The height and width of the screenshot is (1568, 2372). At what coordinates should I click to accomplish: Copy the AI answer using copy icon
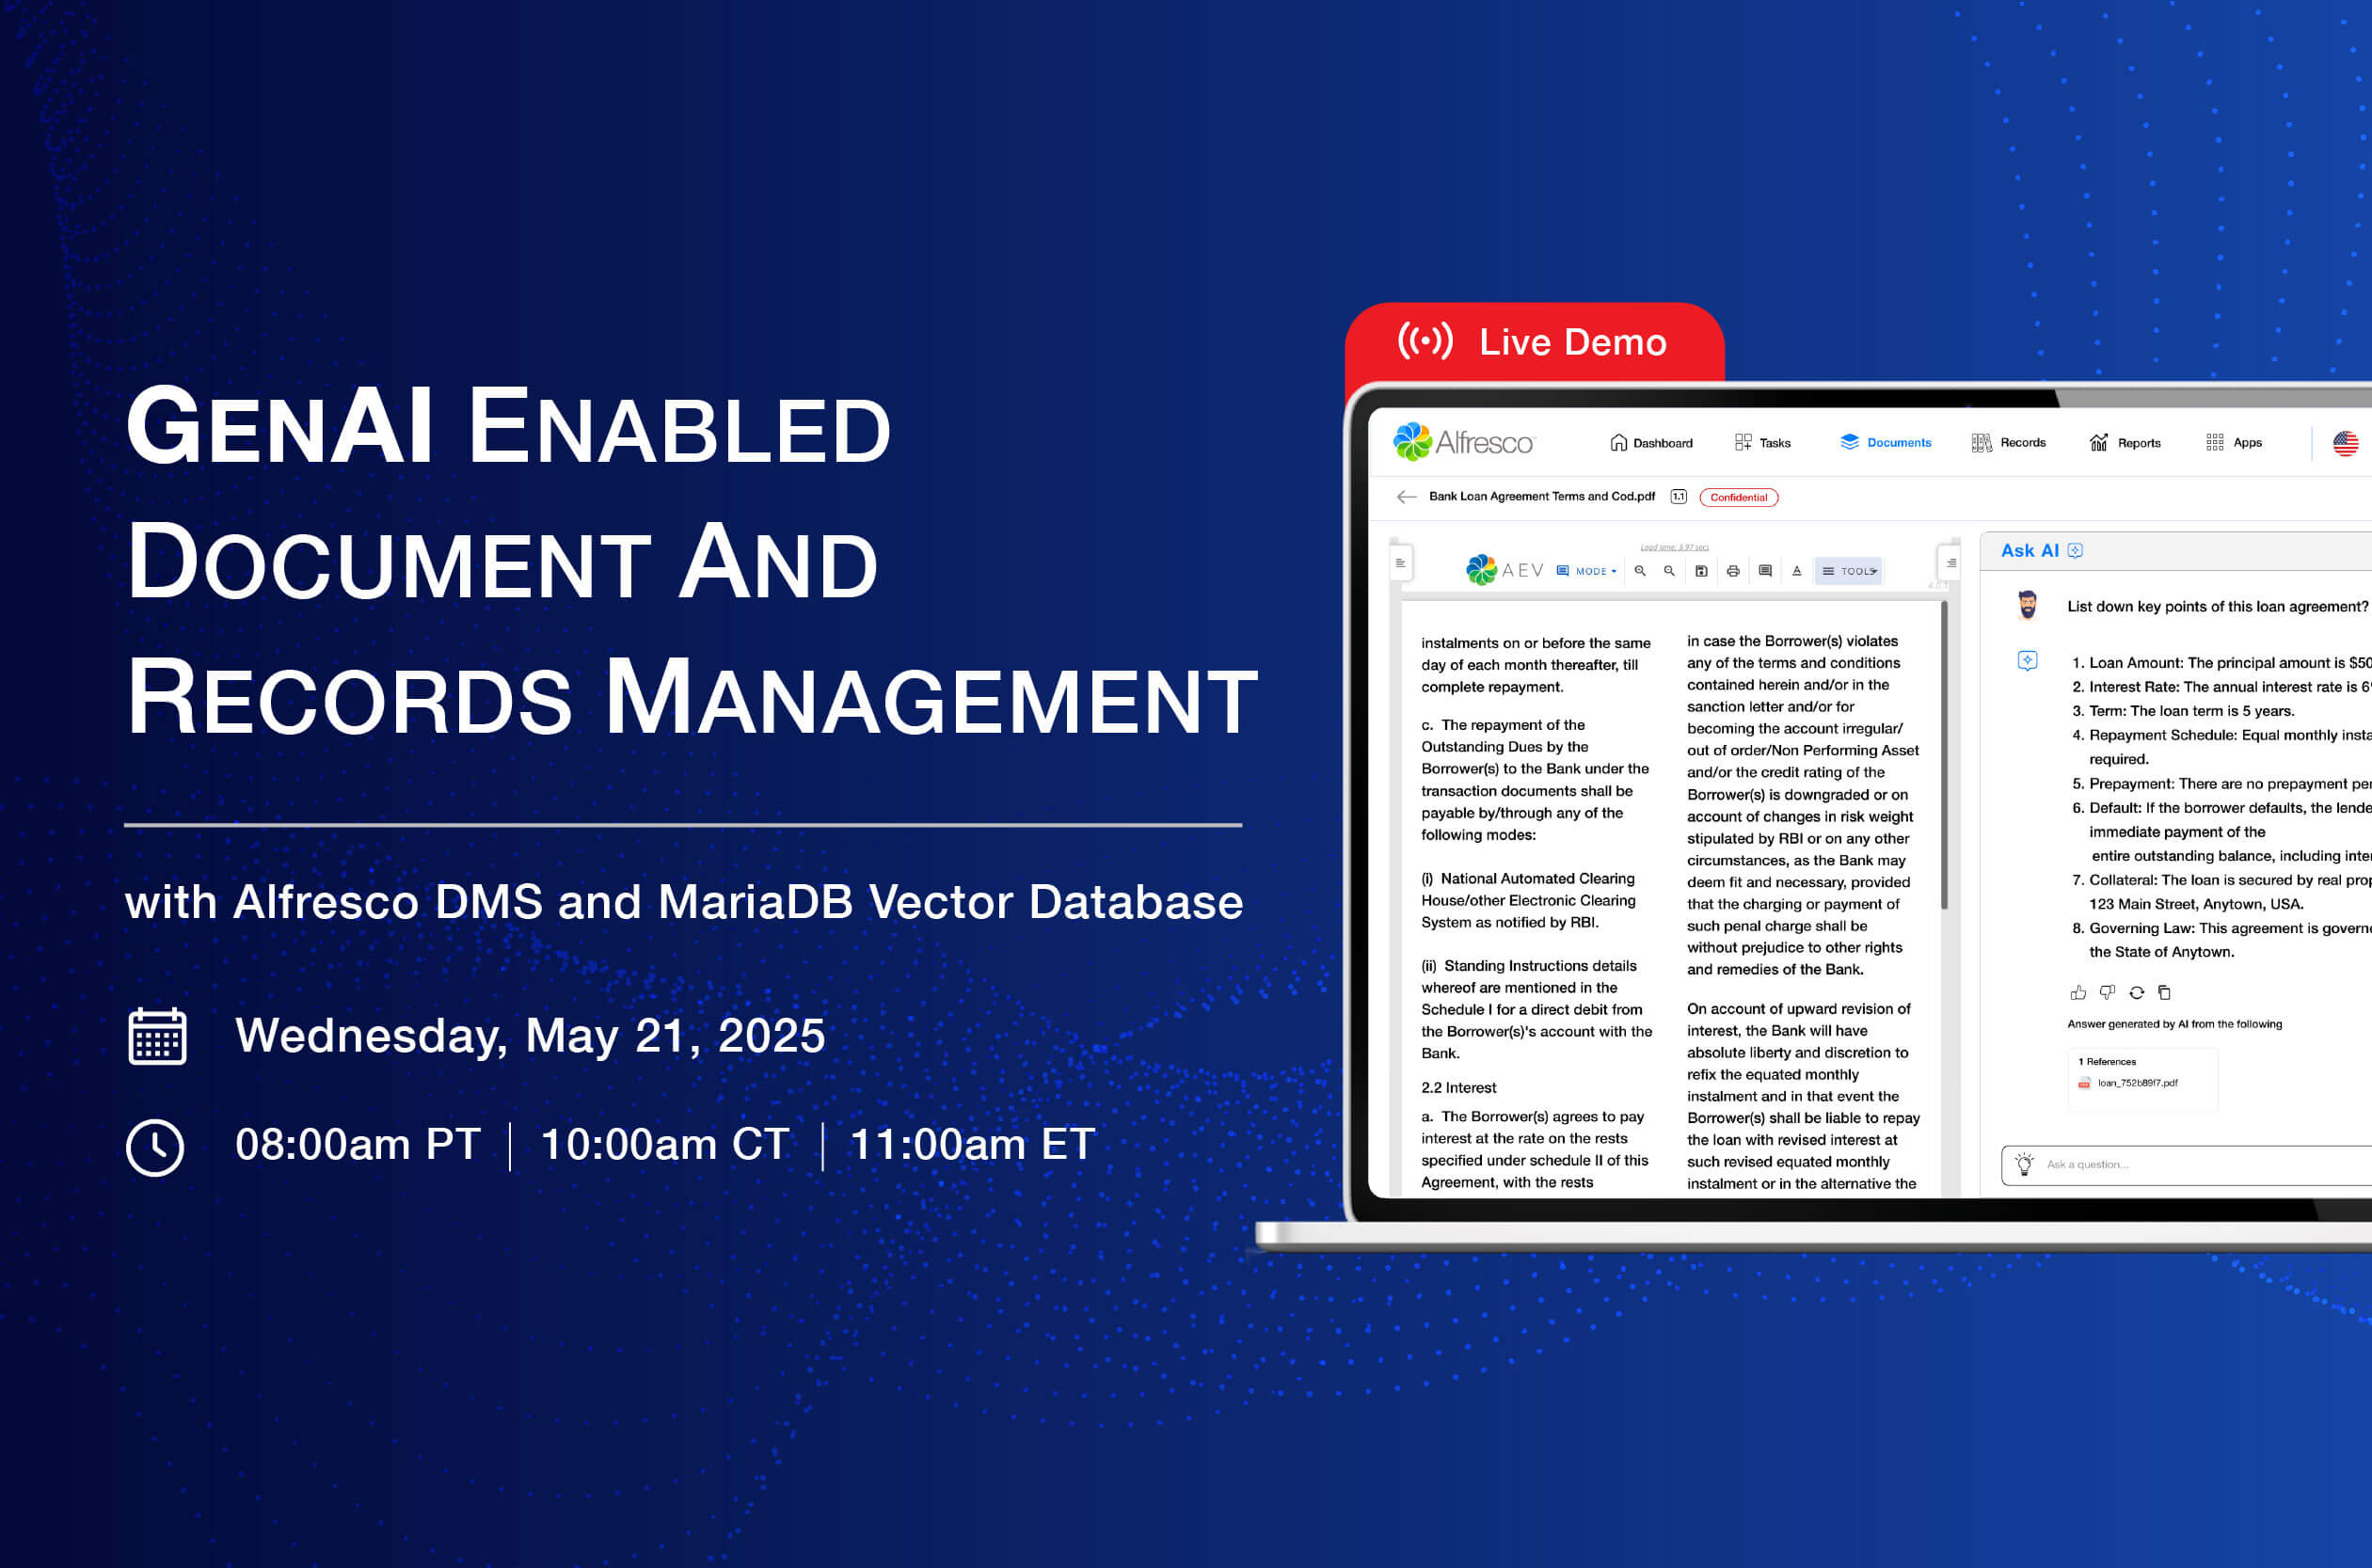click(2164, 993)
